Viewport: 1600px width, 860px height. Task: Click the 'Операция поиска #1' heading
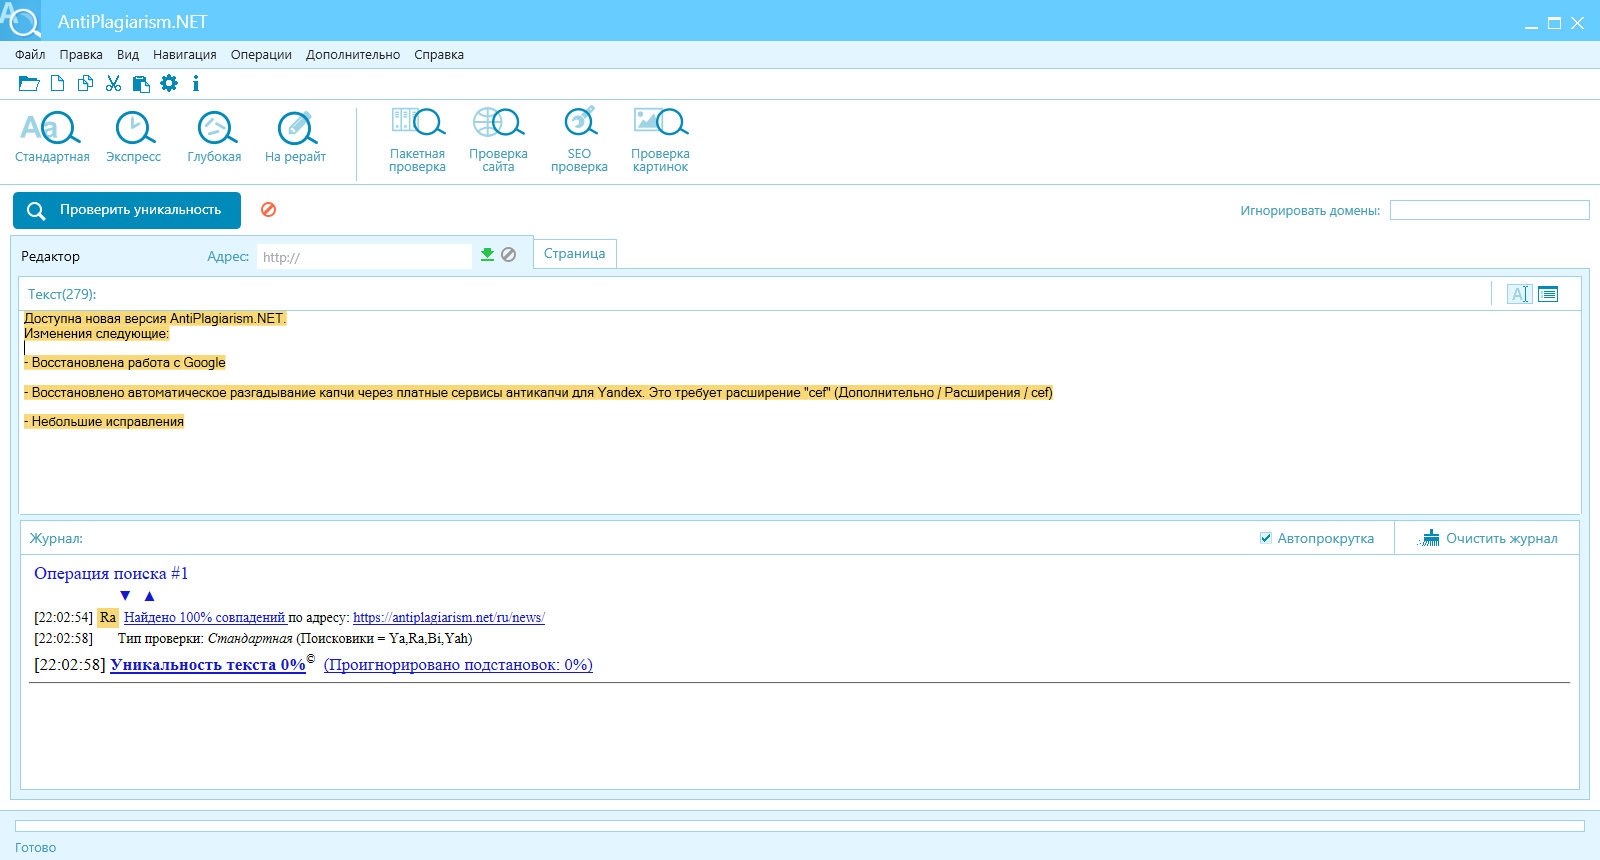(111, 574)
